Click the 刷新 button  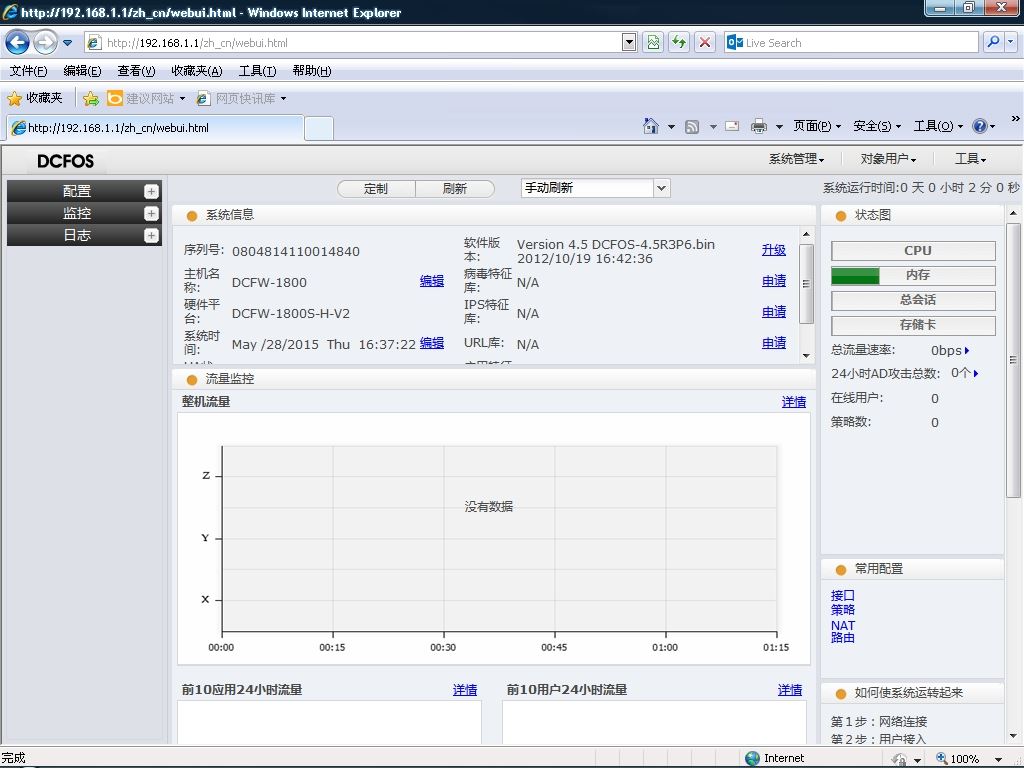455,189
